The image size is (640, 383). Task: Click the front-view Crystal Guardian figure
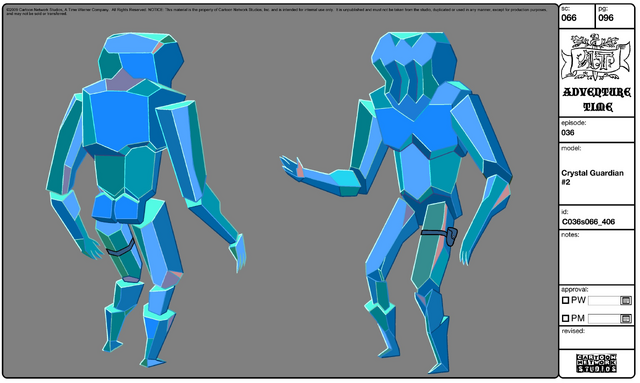click(x=396, y=202)
